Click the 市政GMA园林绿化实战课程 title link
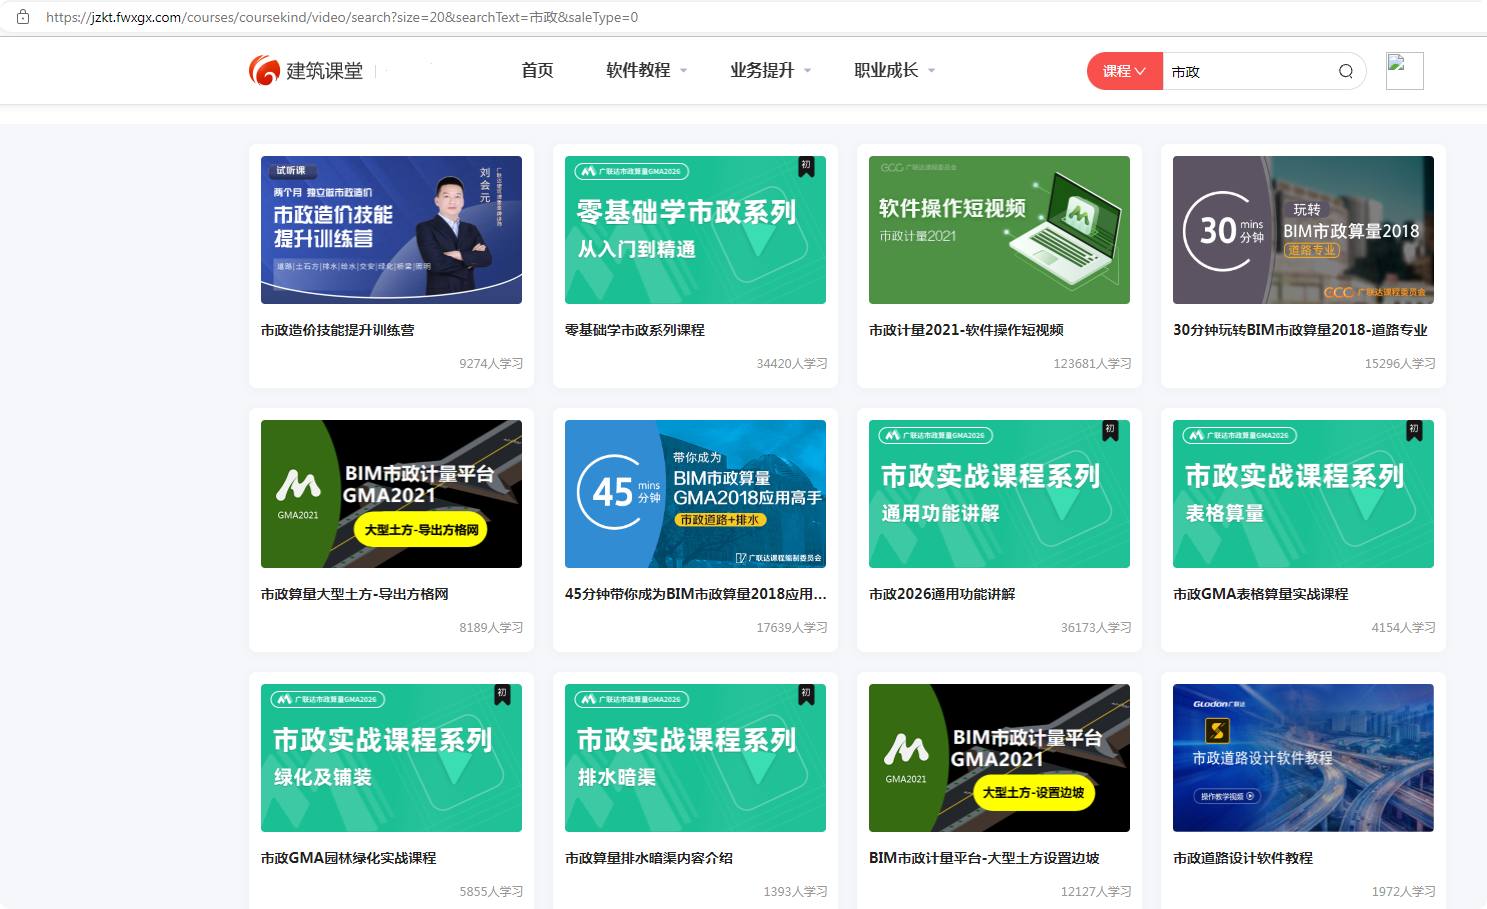Screen dimensions: 1487x909 click(349, 858)
